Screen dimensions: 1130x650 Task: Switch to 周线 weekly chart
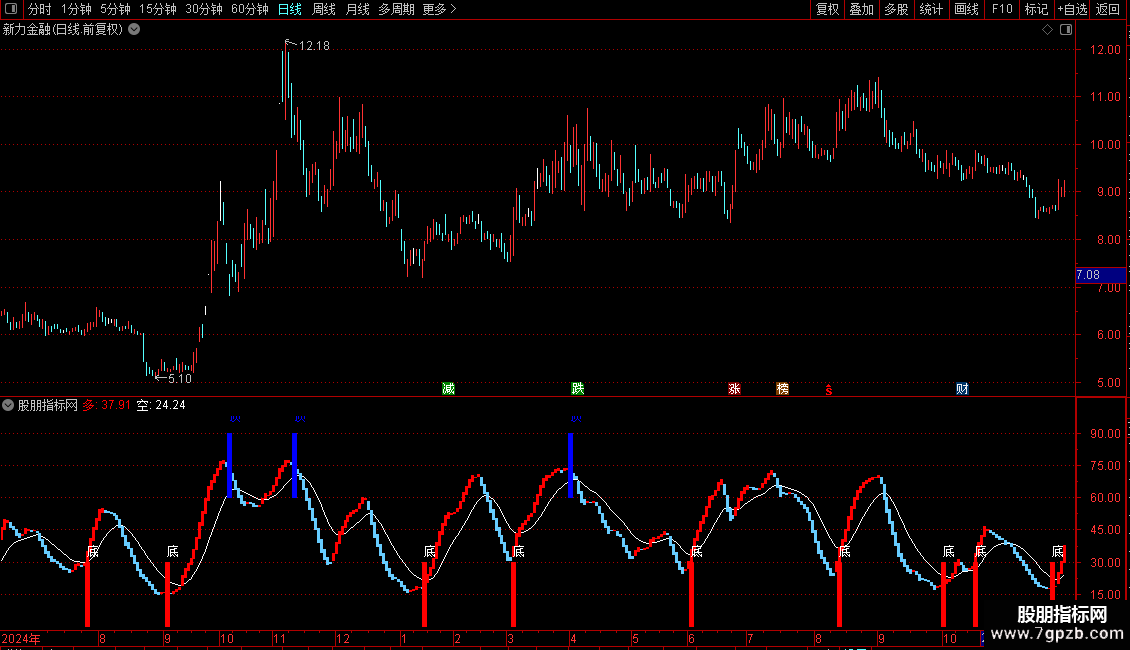[324, 9]
